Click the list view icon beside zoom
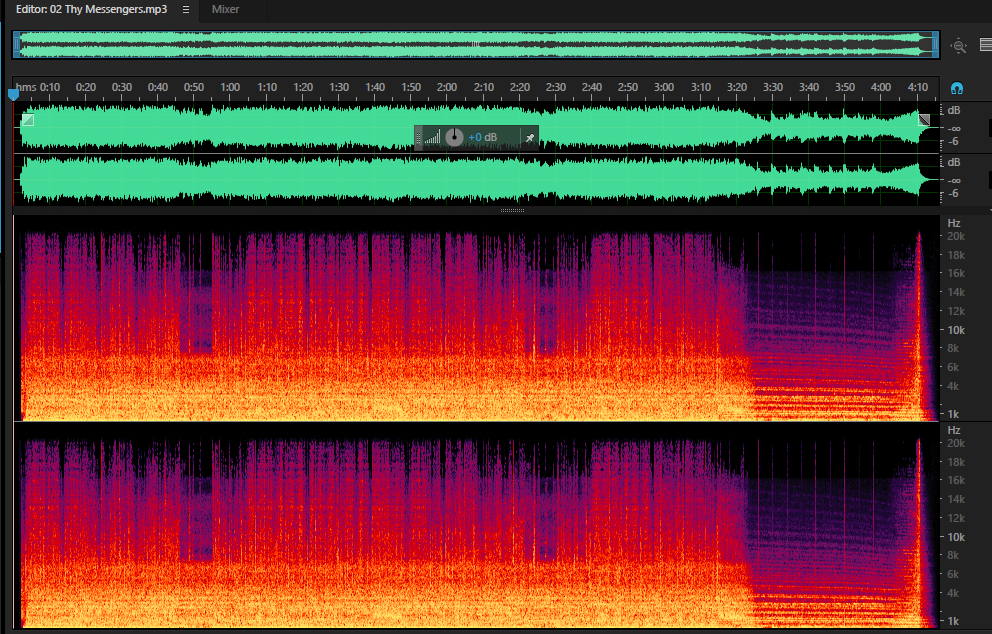 pyautogui.click(x=986, y=44)
